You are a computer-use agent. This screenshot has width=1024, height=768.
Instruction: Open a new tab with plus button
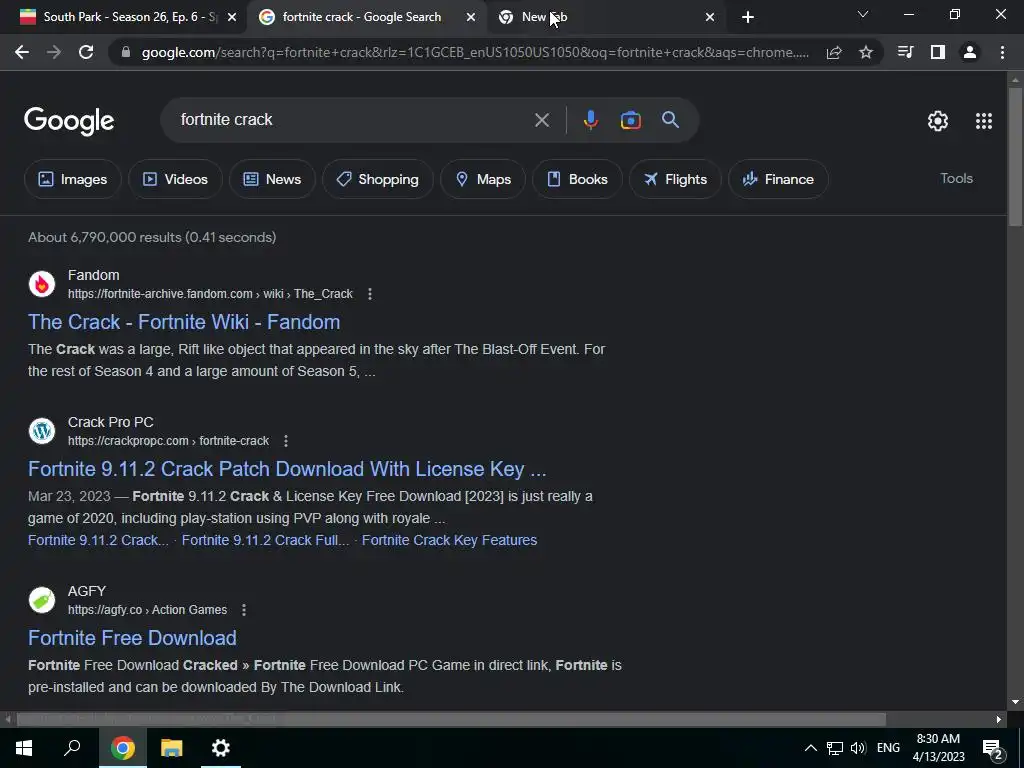(x=748, y=17)
